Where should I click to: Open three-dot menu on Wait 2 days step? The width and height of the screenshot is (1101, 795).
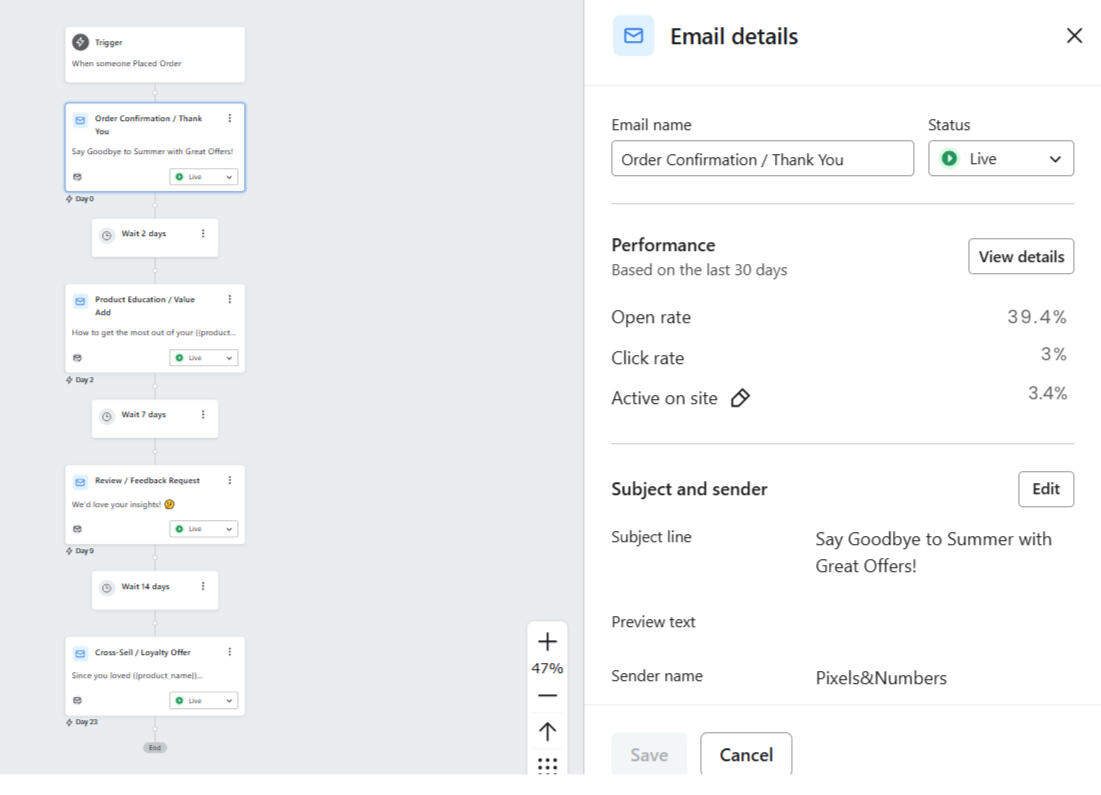click(203, 234)
